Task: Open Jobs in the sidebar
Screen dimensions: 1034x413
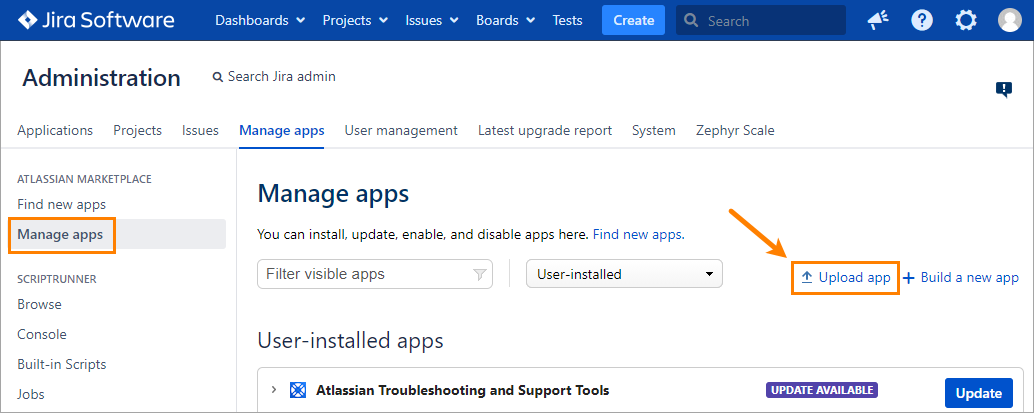Action: pyautogui.click(x=31, y=395)
